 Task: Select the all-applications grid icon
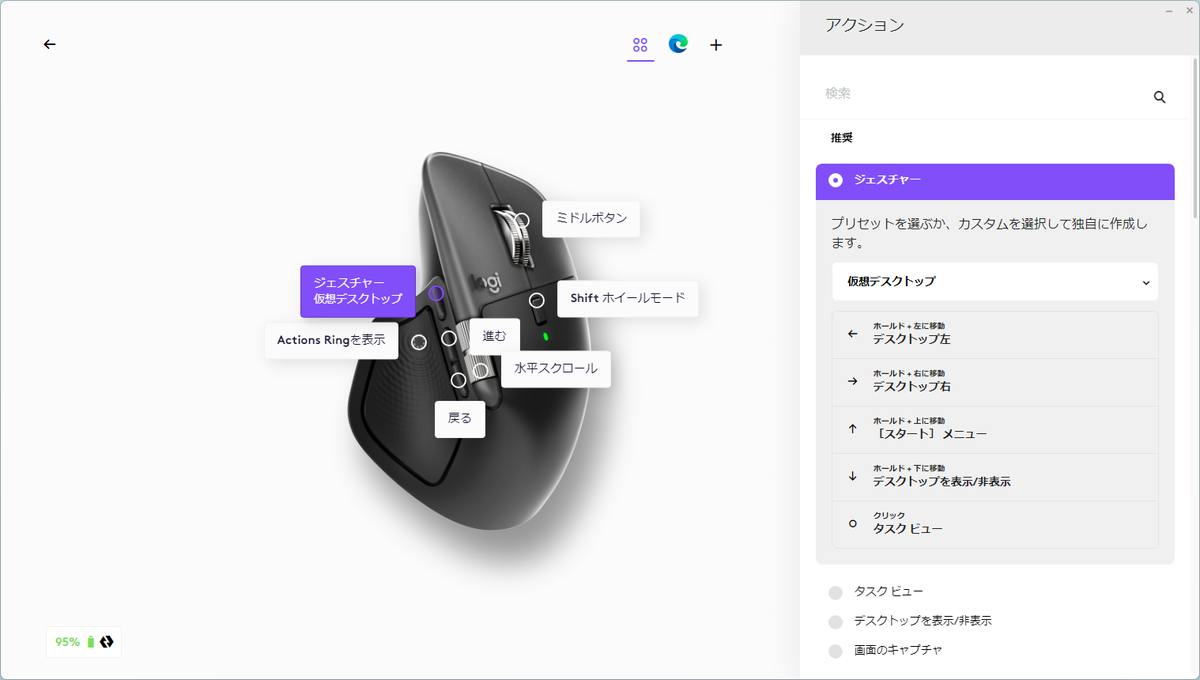[641, 45]
